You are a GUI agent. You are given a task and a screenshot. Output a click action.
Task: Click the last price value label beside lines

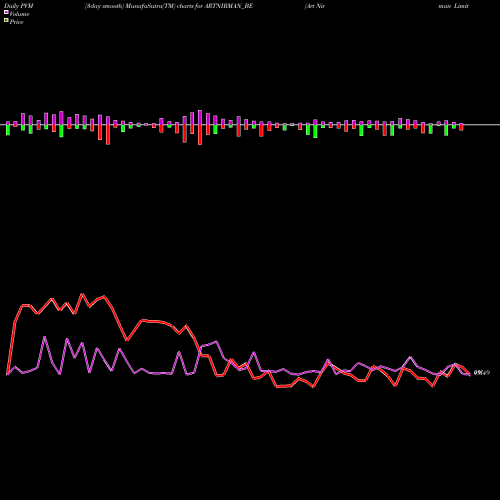(482, 373)
